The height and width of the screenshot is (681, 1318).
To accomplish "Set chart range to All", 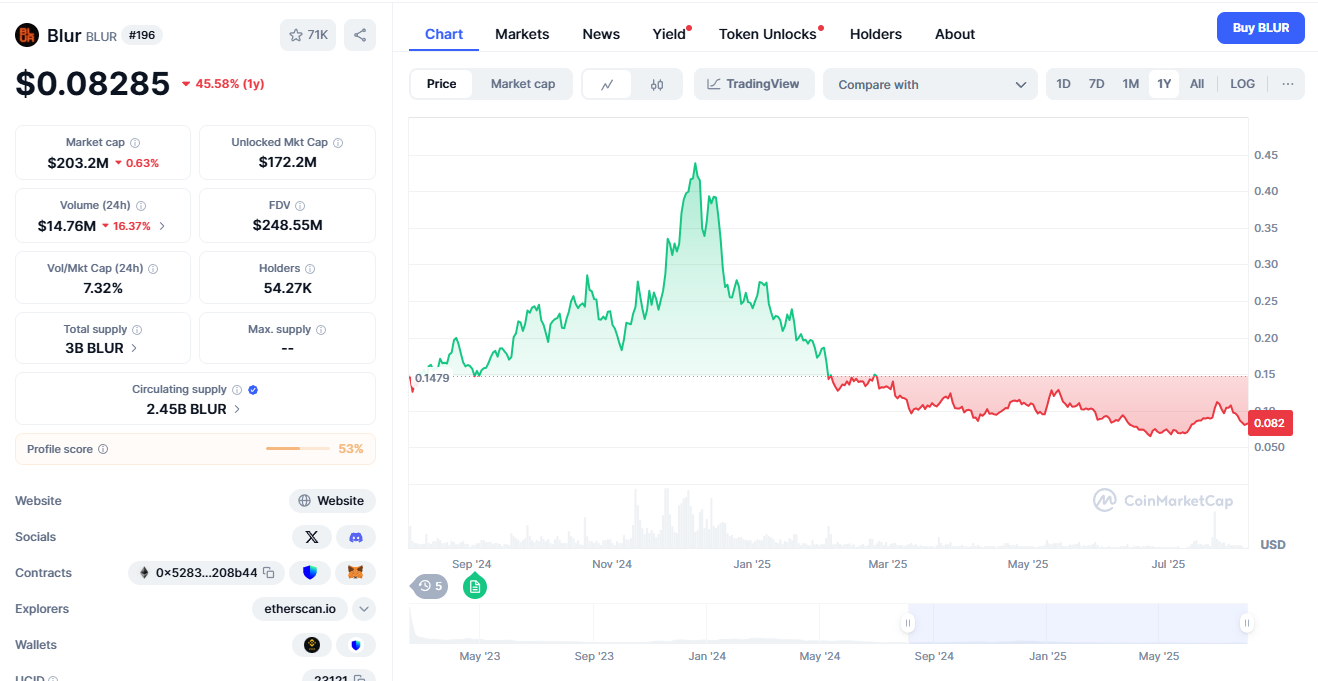I will 1197,84.
